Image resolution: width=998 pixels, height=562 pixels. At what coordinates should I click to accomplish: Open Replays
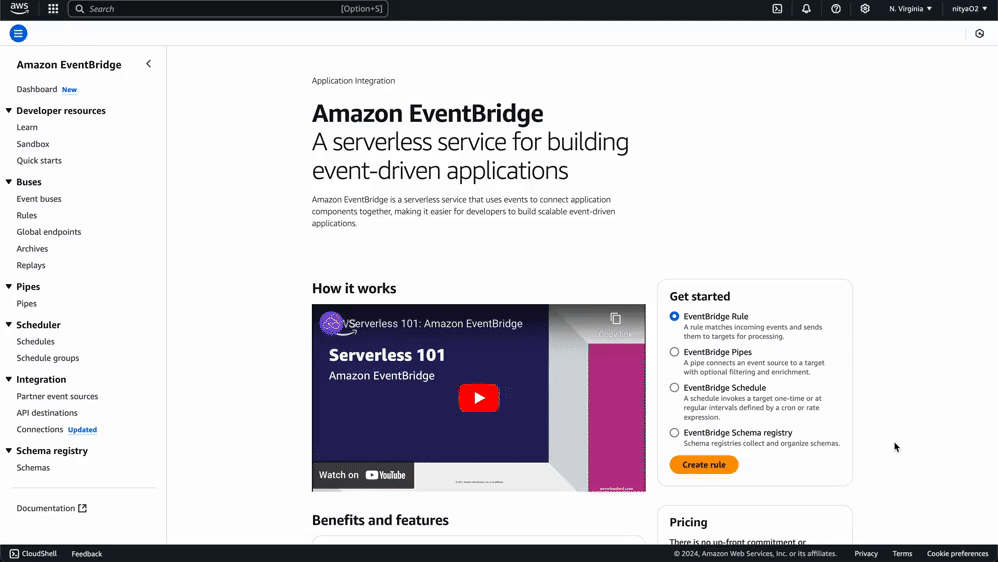pos(31,265)
